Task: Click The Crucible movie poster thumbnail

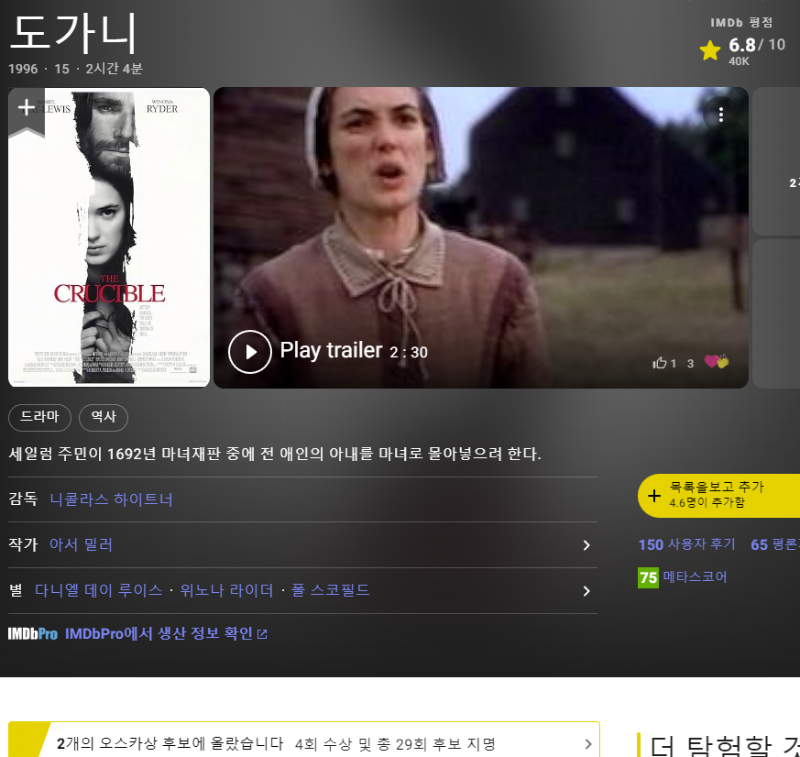Action: click(x=109, y=250)
